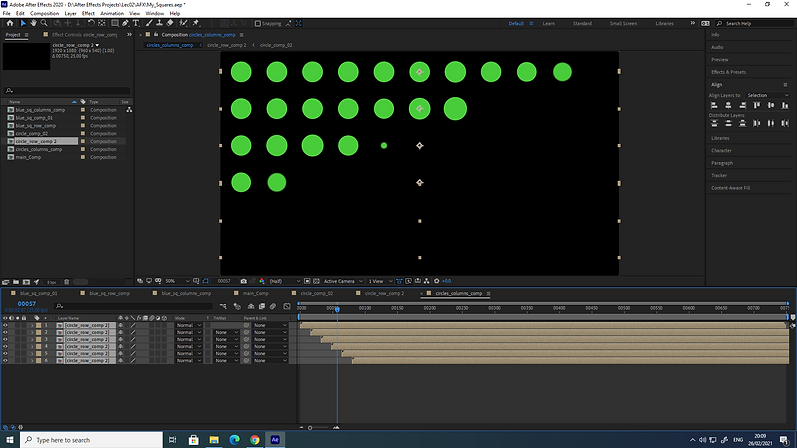Open the Active Camera dropdown
The image size is (797, 448).
pyautogui.click(x=343, y=281)
